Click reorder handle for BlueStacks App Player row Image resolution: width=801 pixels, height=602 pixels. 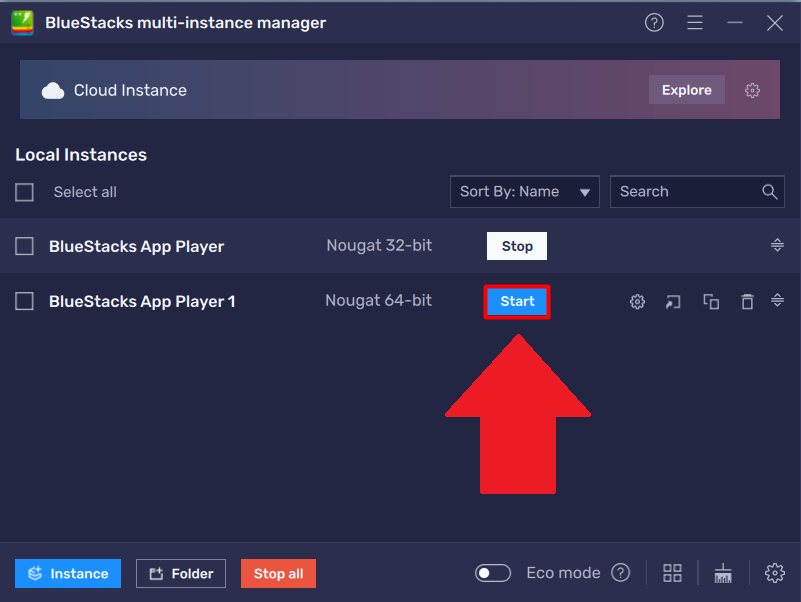[777, 245]
